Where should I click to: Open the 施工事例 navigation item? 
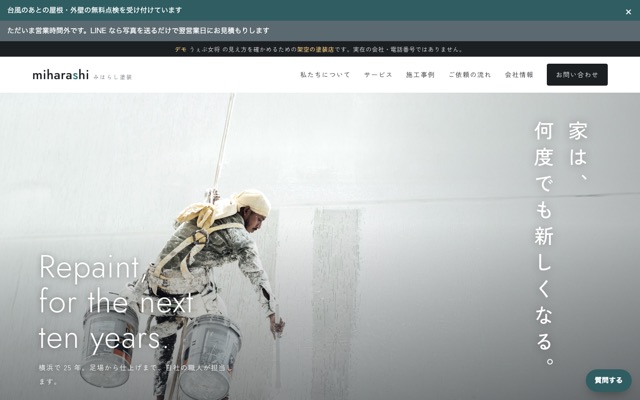click(420, 75)
